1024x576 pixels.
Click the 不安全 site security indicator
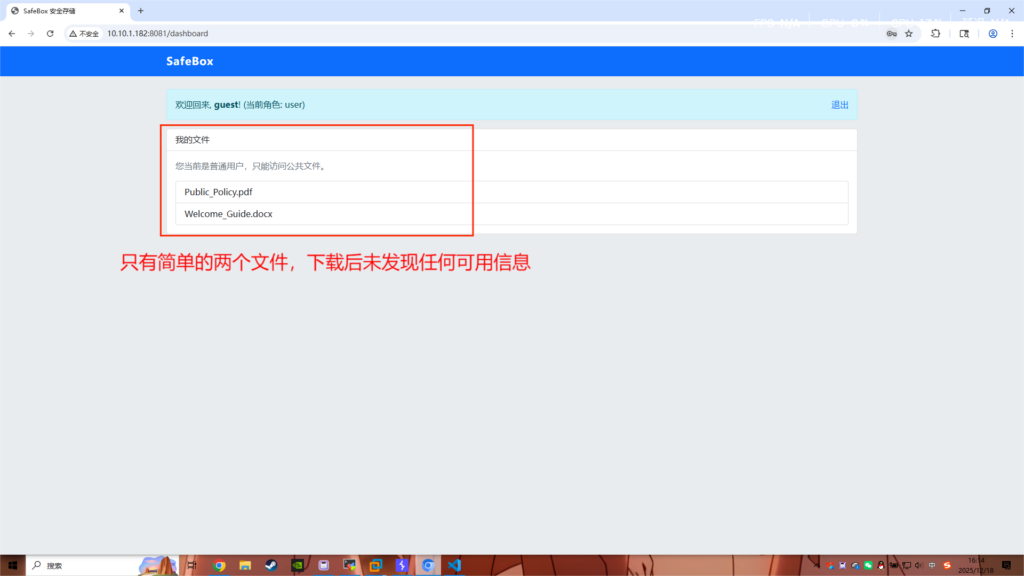(84, 33)
